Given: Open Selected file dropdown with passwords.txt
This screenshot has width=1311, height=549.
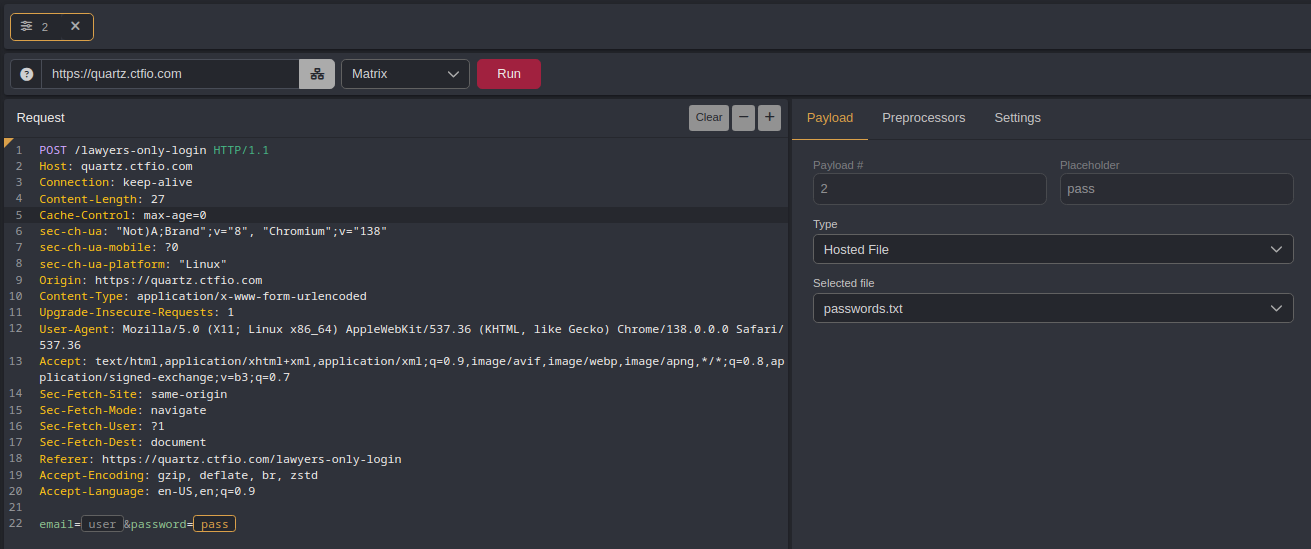Looking at the screenshot, I should pos(1052,309).
